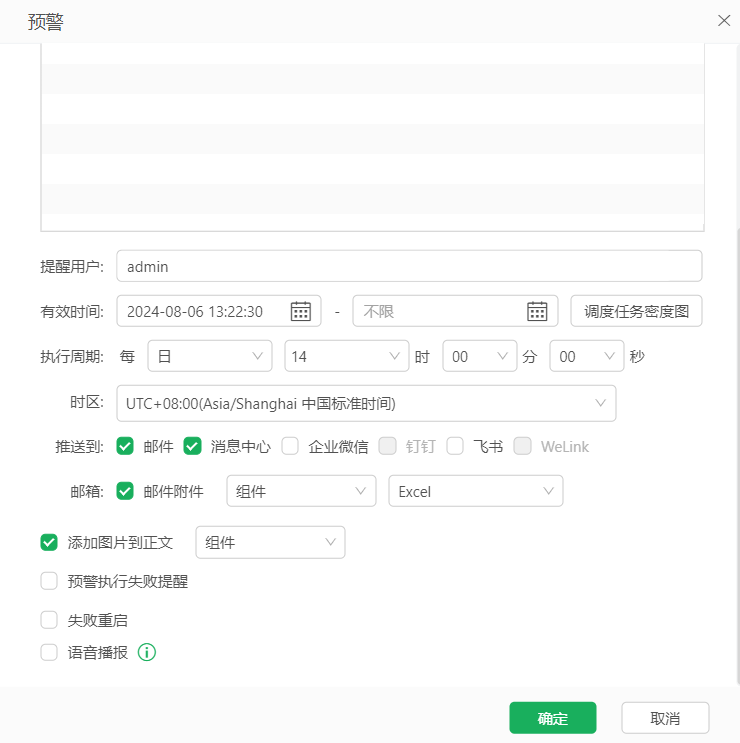Close the 预警 dialog with X
The image size is (740, 743).
click(x=724, y=21)
